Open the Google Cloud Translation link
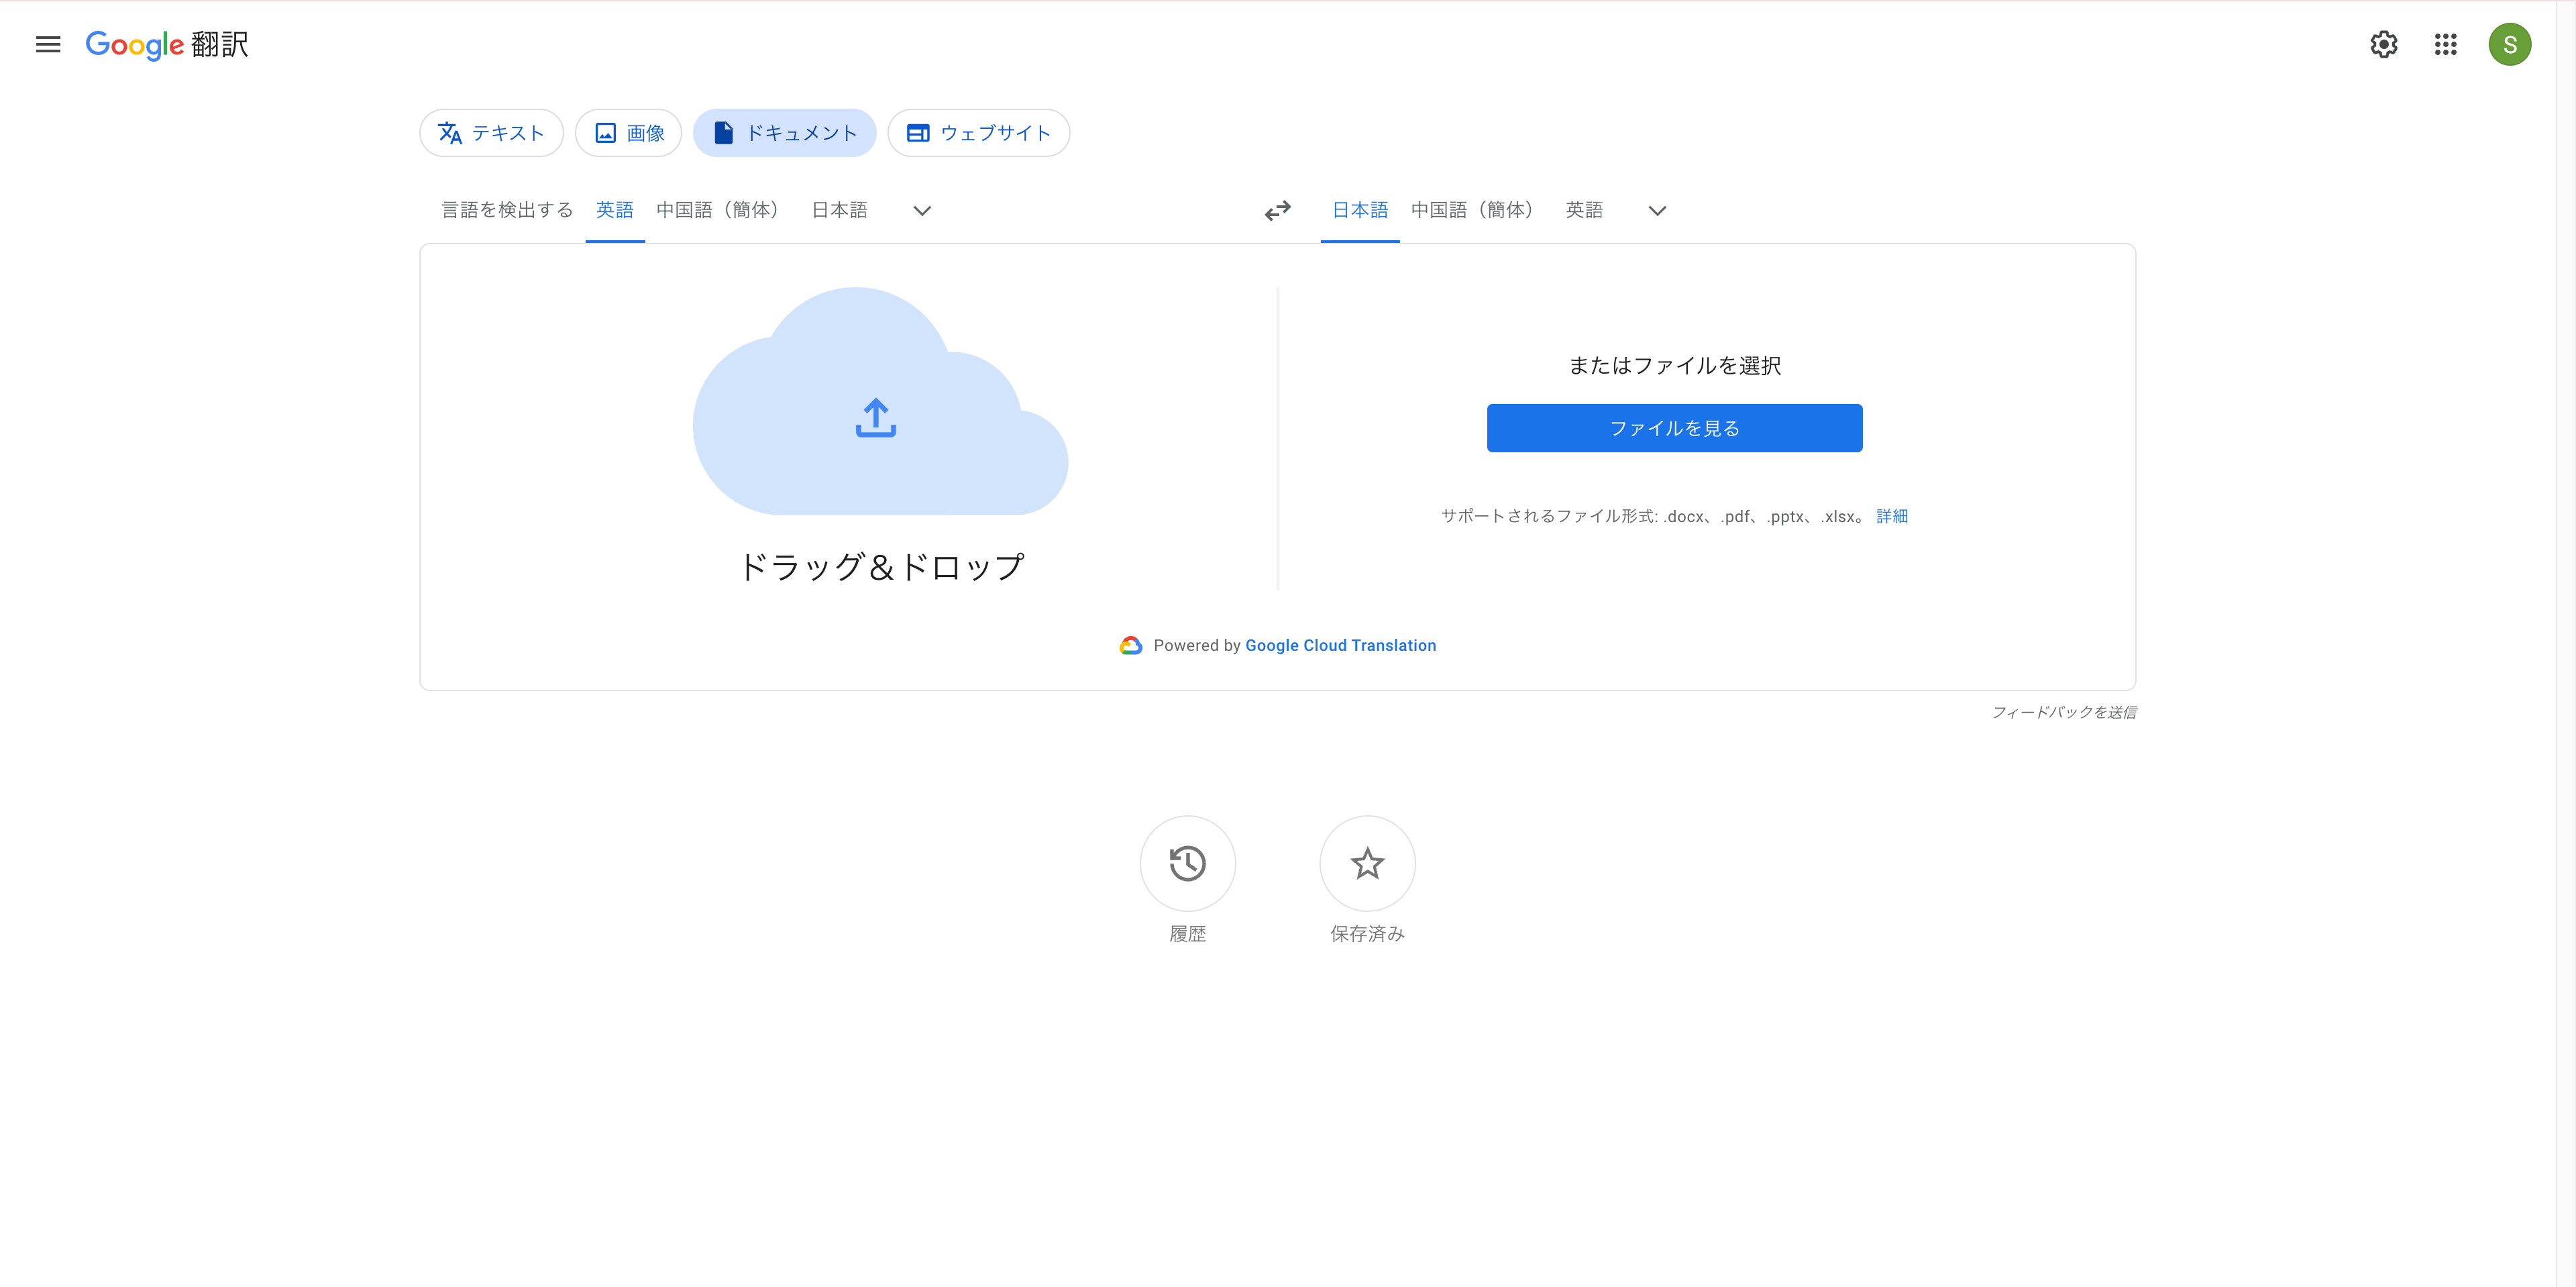The image size is (2576, 1287). (1340, 646)
